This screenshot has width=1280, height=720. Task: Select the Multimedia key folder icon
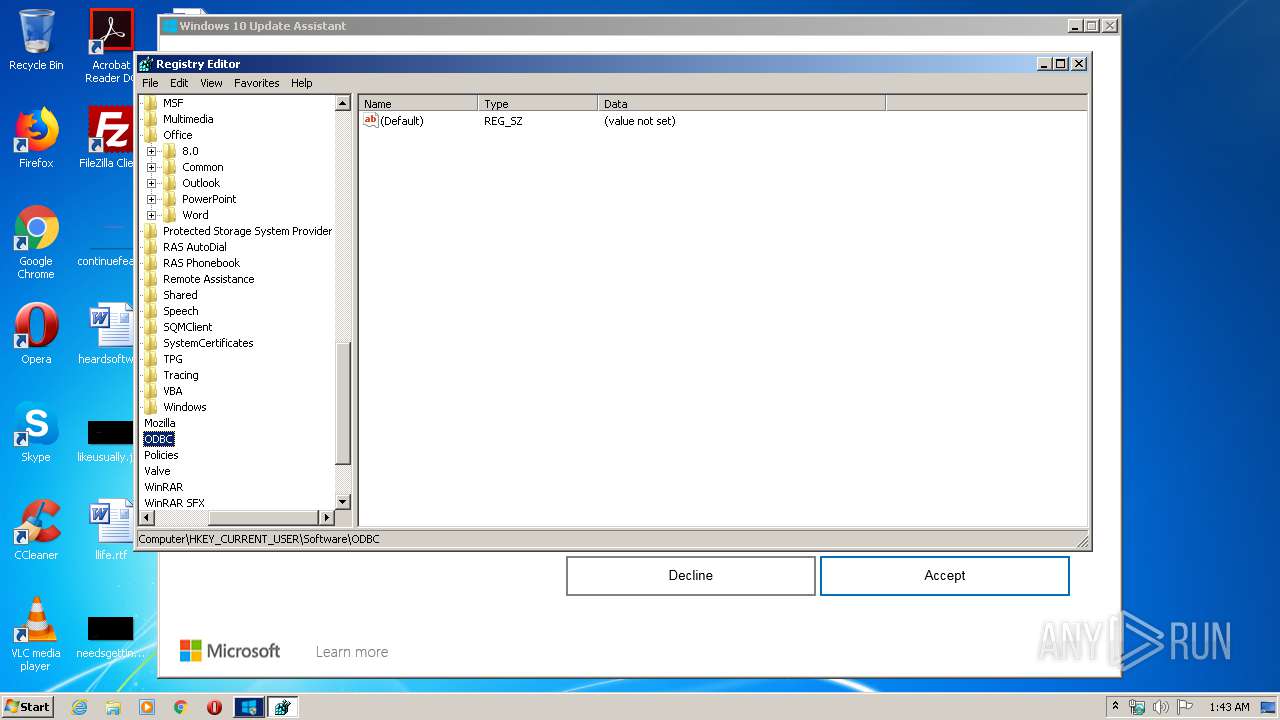151,119
